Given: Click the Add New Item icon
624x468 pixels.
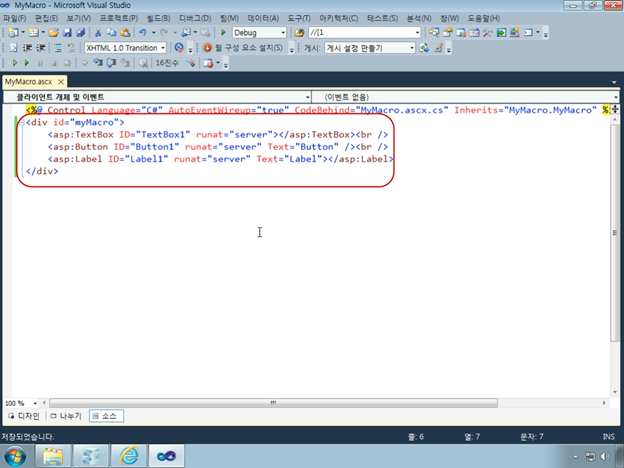Looking at the screenshot, I should pyautogui.click(x=33, y=33).
